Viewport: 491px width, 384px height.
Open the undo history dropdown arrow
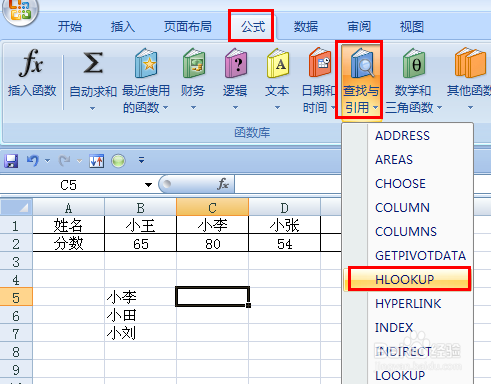[x=47, y=161]
